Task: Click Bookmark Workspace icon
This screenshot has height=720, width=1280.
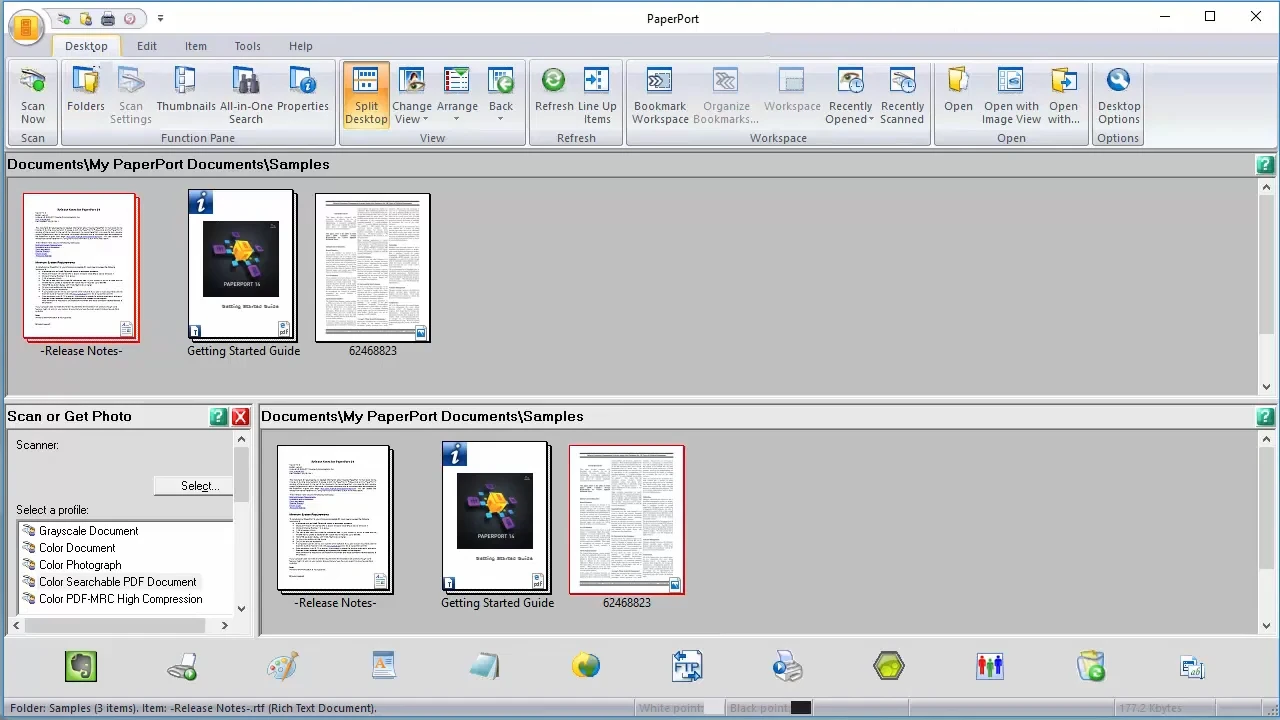Action: point(660,95)
